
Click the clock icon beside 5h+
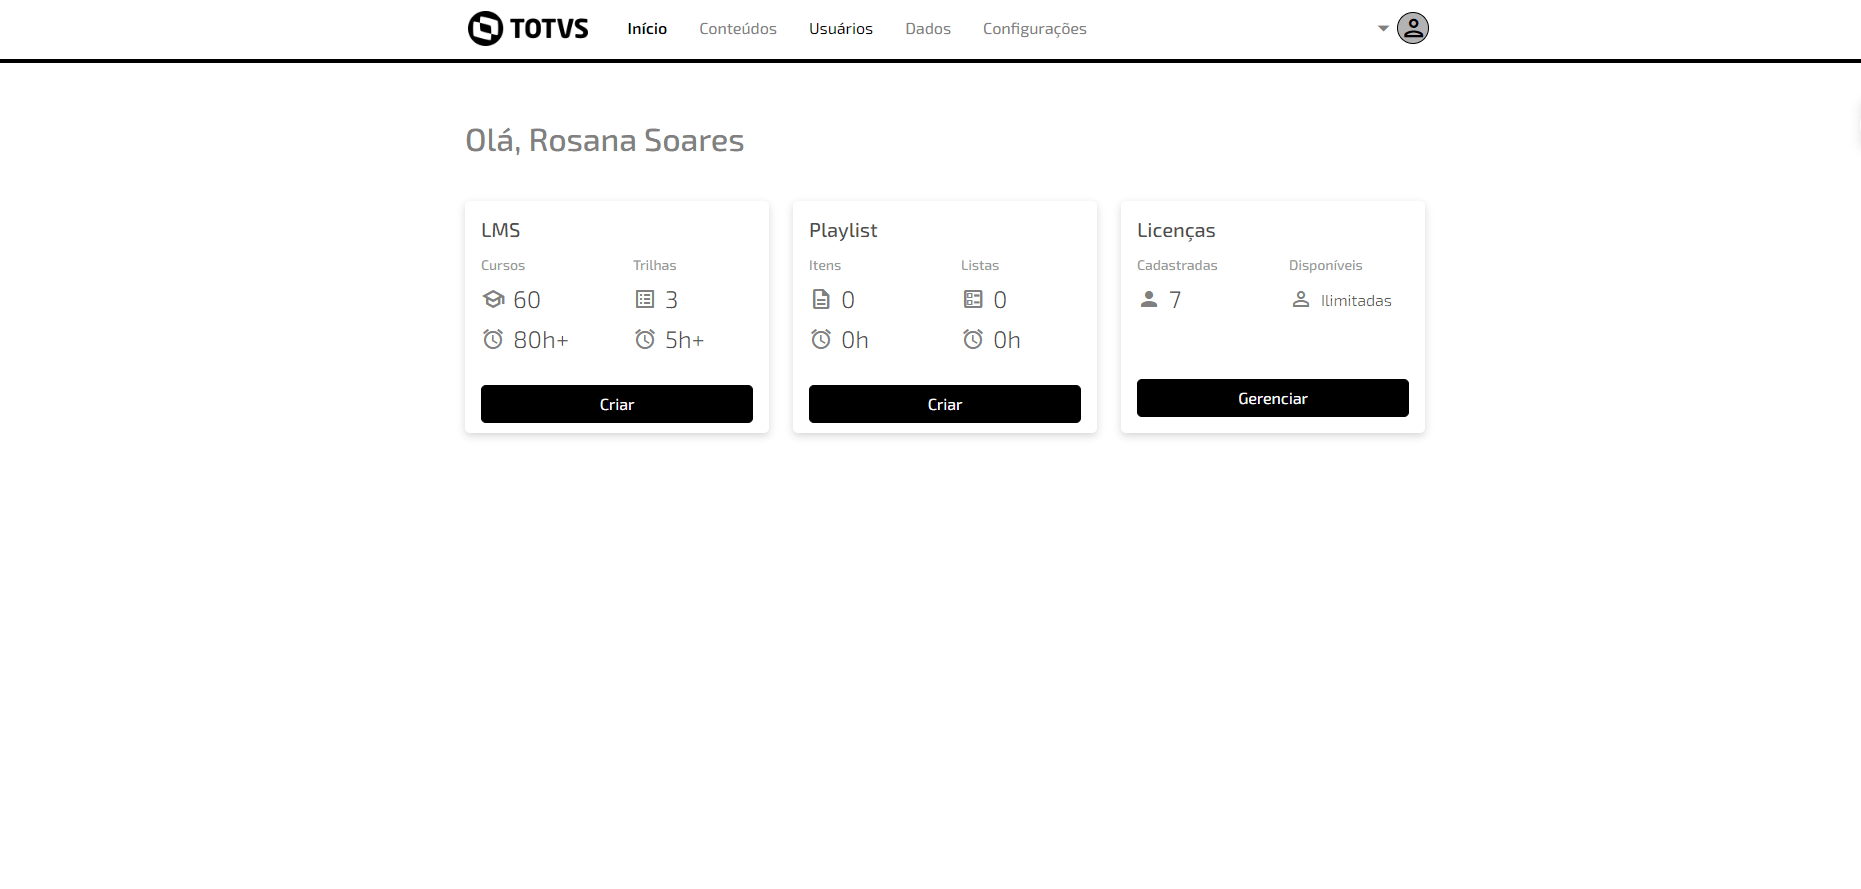coord(645,339)
